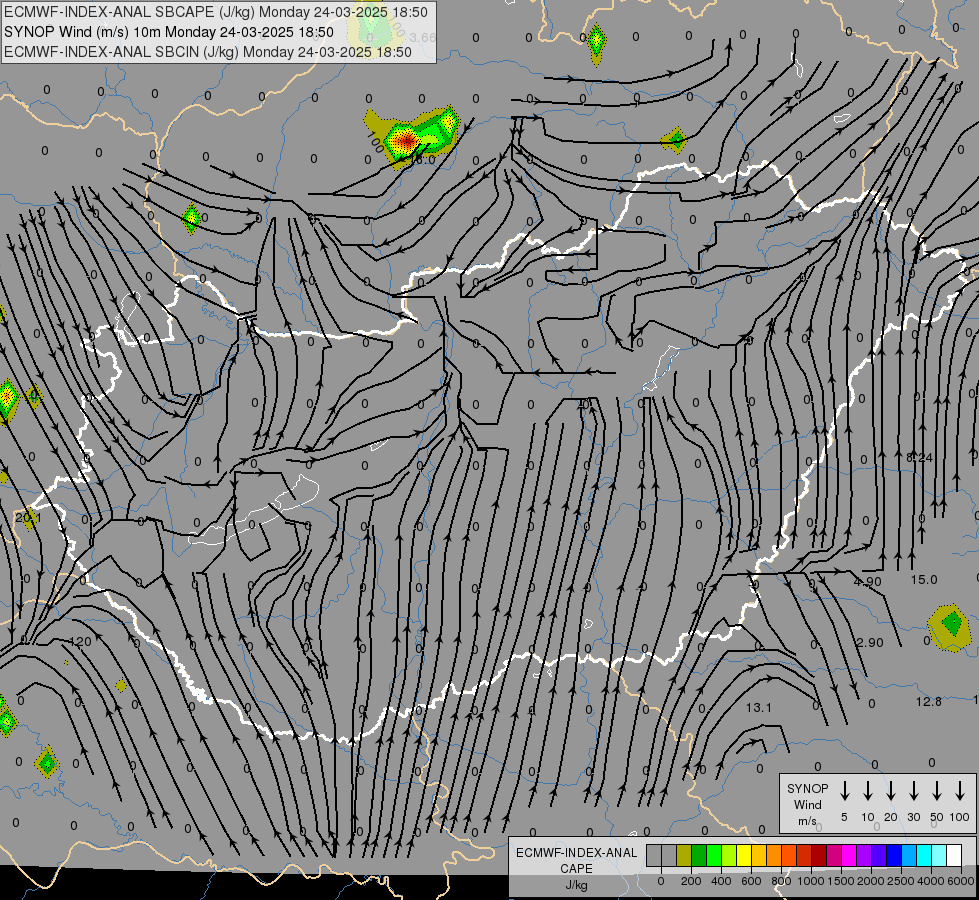Click the map value 15.0
The image size is (979, 900).
point(923,580)
